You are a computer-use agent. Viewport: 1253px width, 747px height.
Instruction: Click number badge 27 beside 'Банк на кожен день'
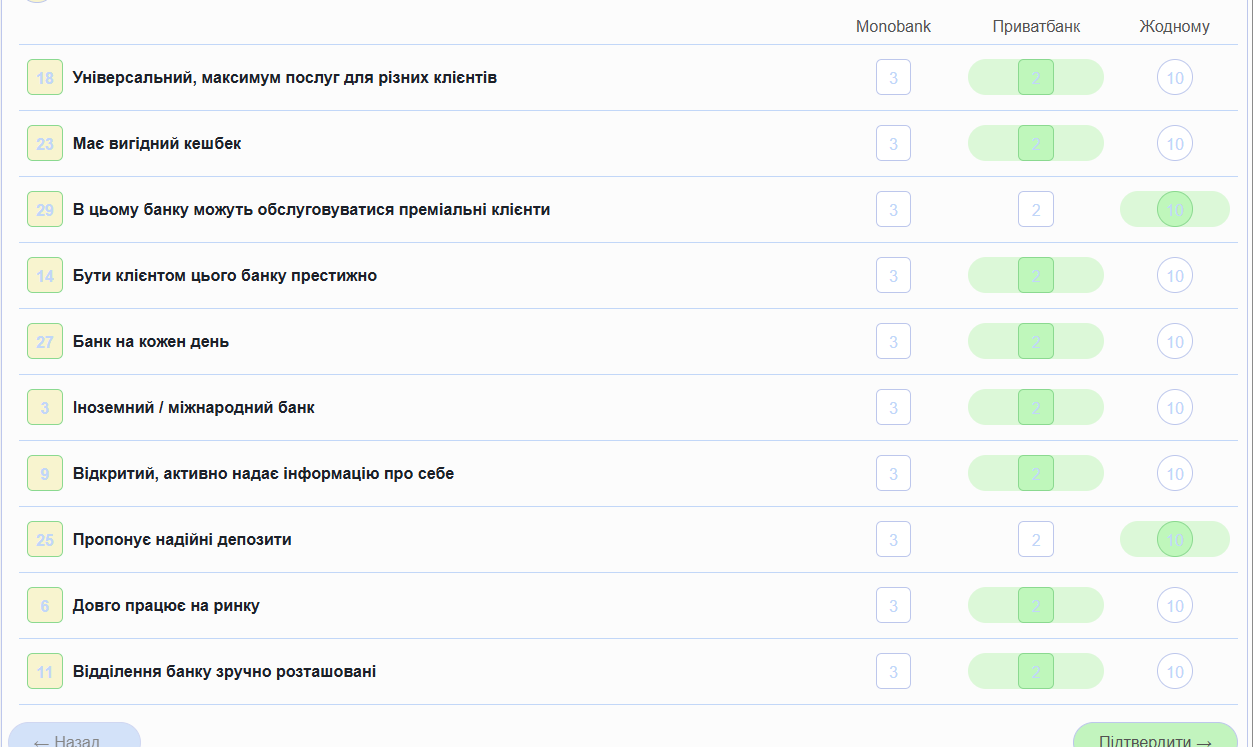45,341
